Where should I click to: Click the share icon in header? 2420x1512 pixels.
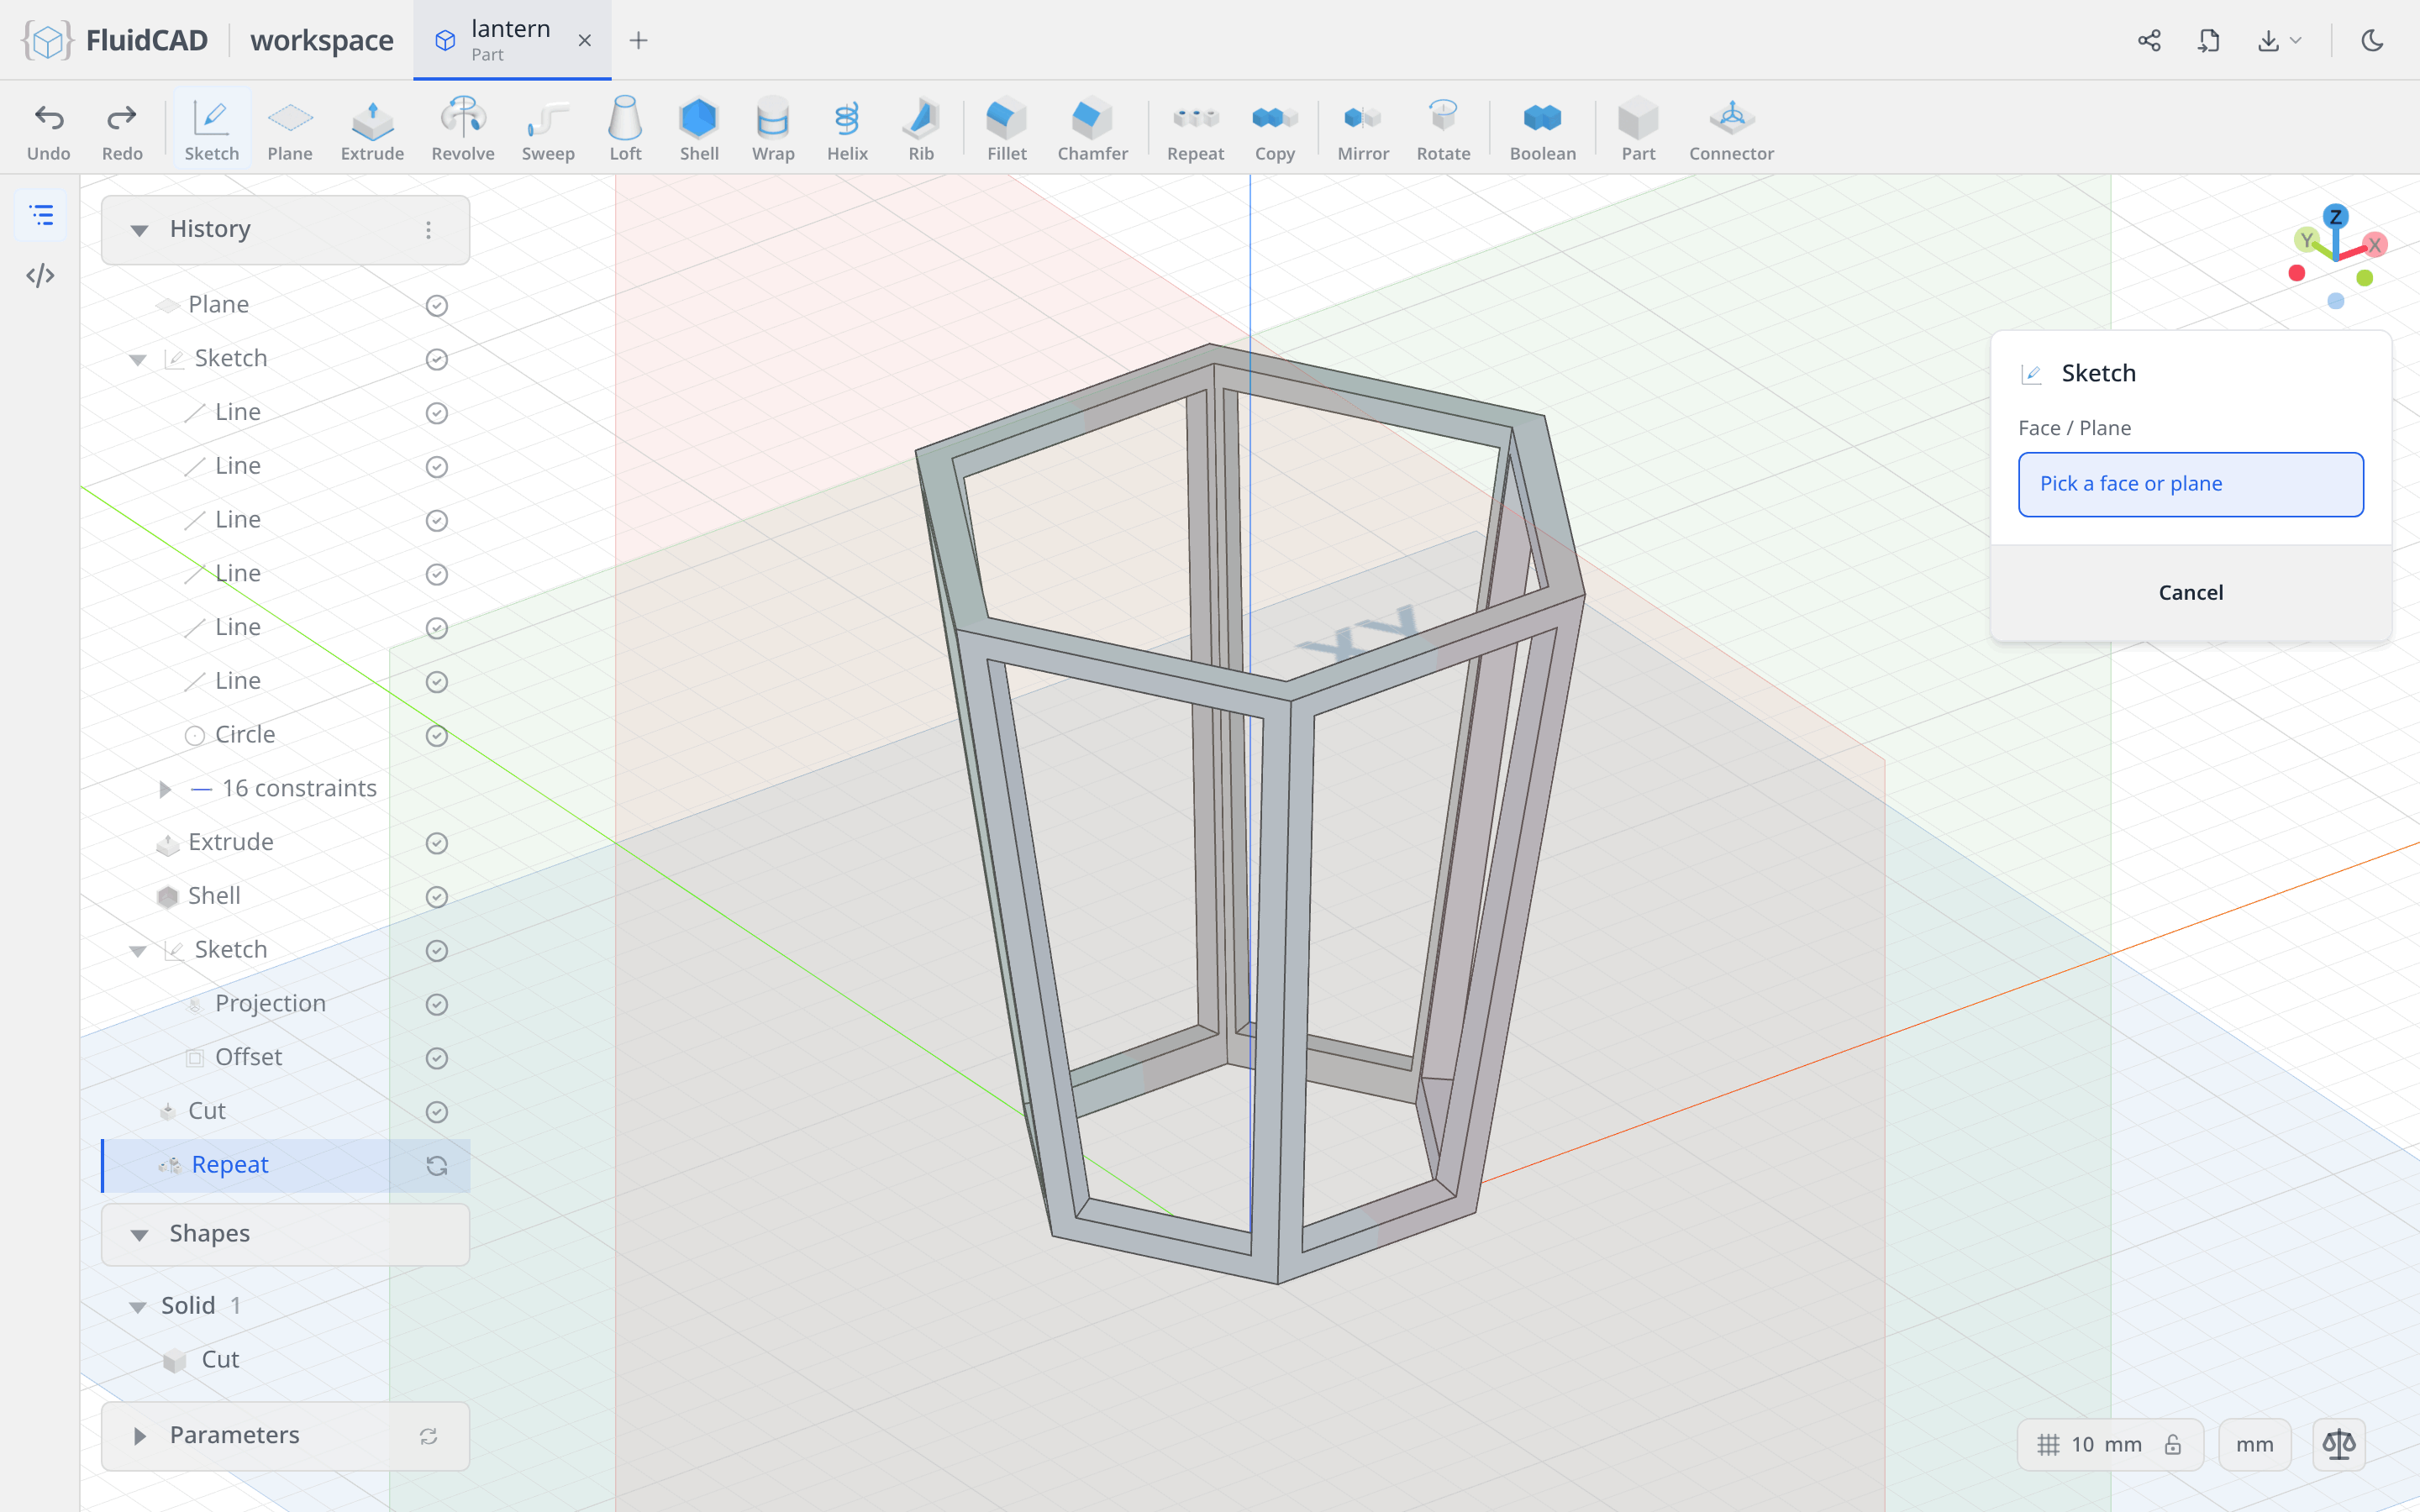pos(2149,40)
